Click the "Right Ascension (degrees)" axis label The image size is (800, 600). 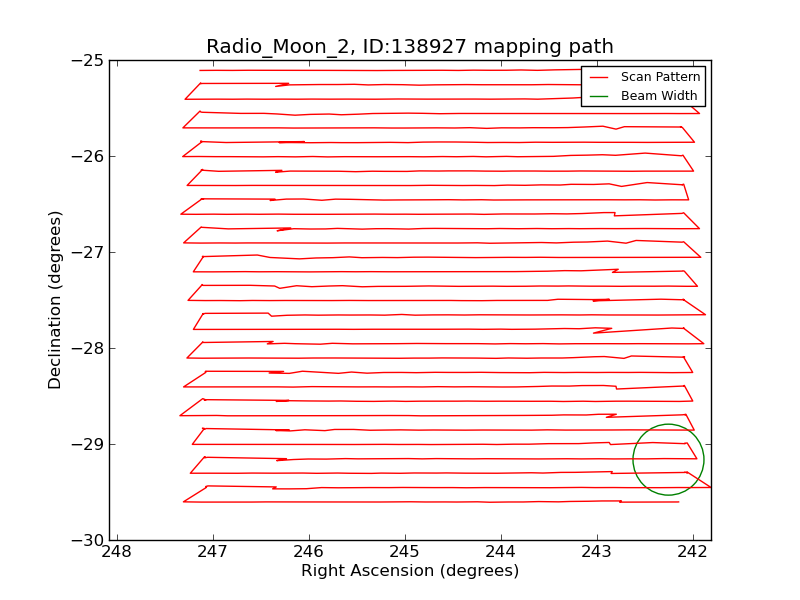(410, 571)
